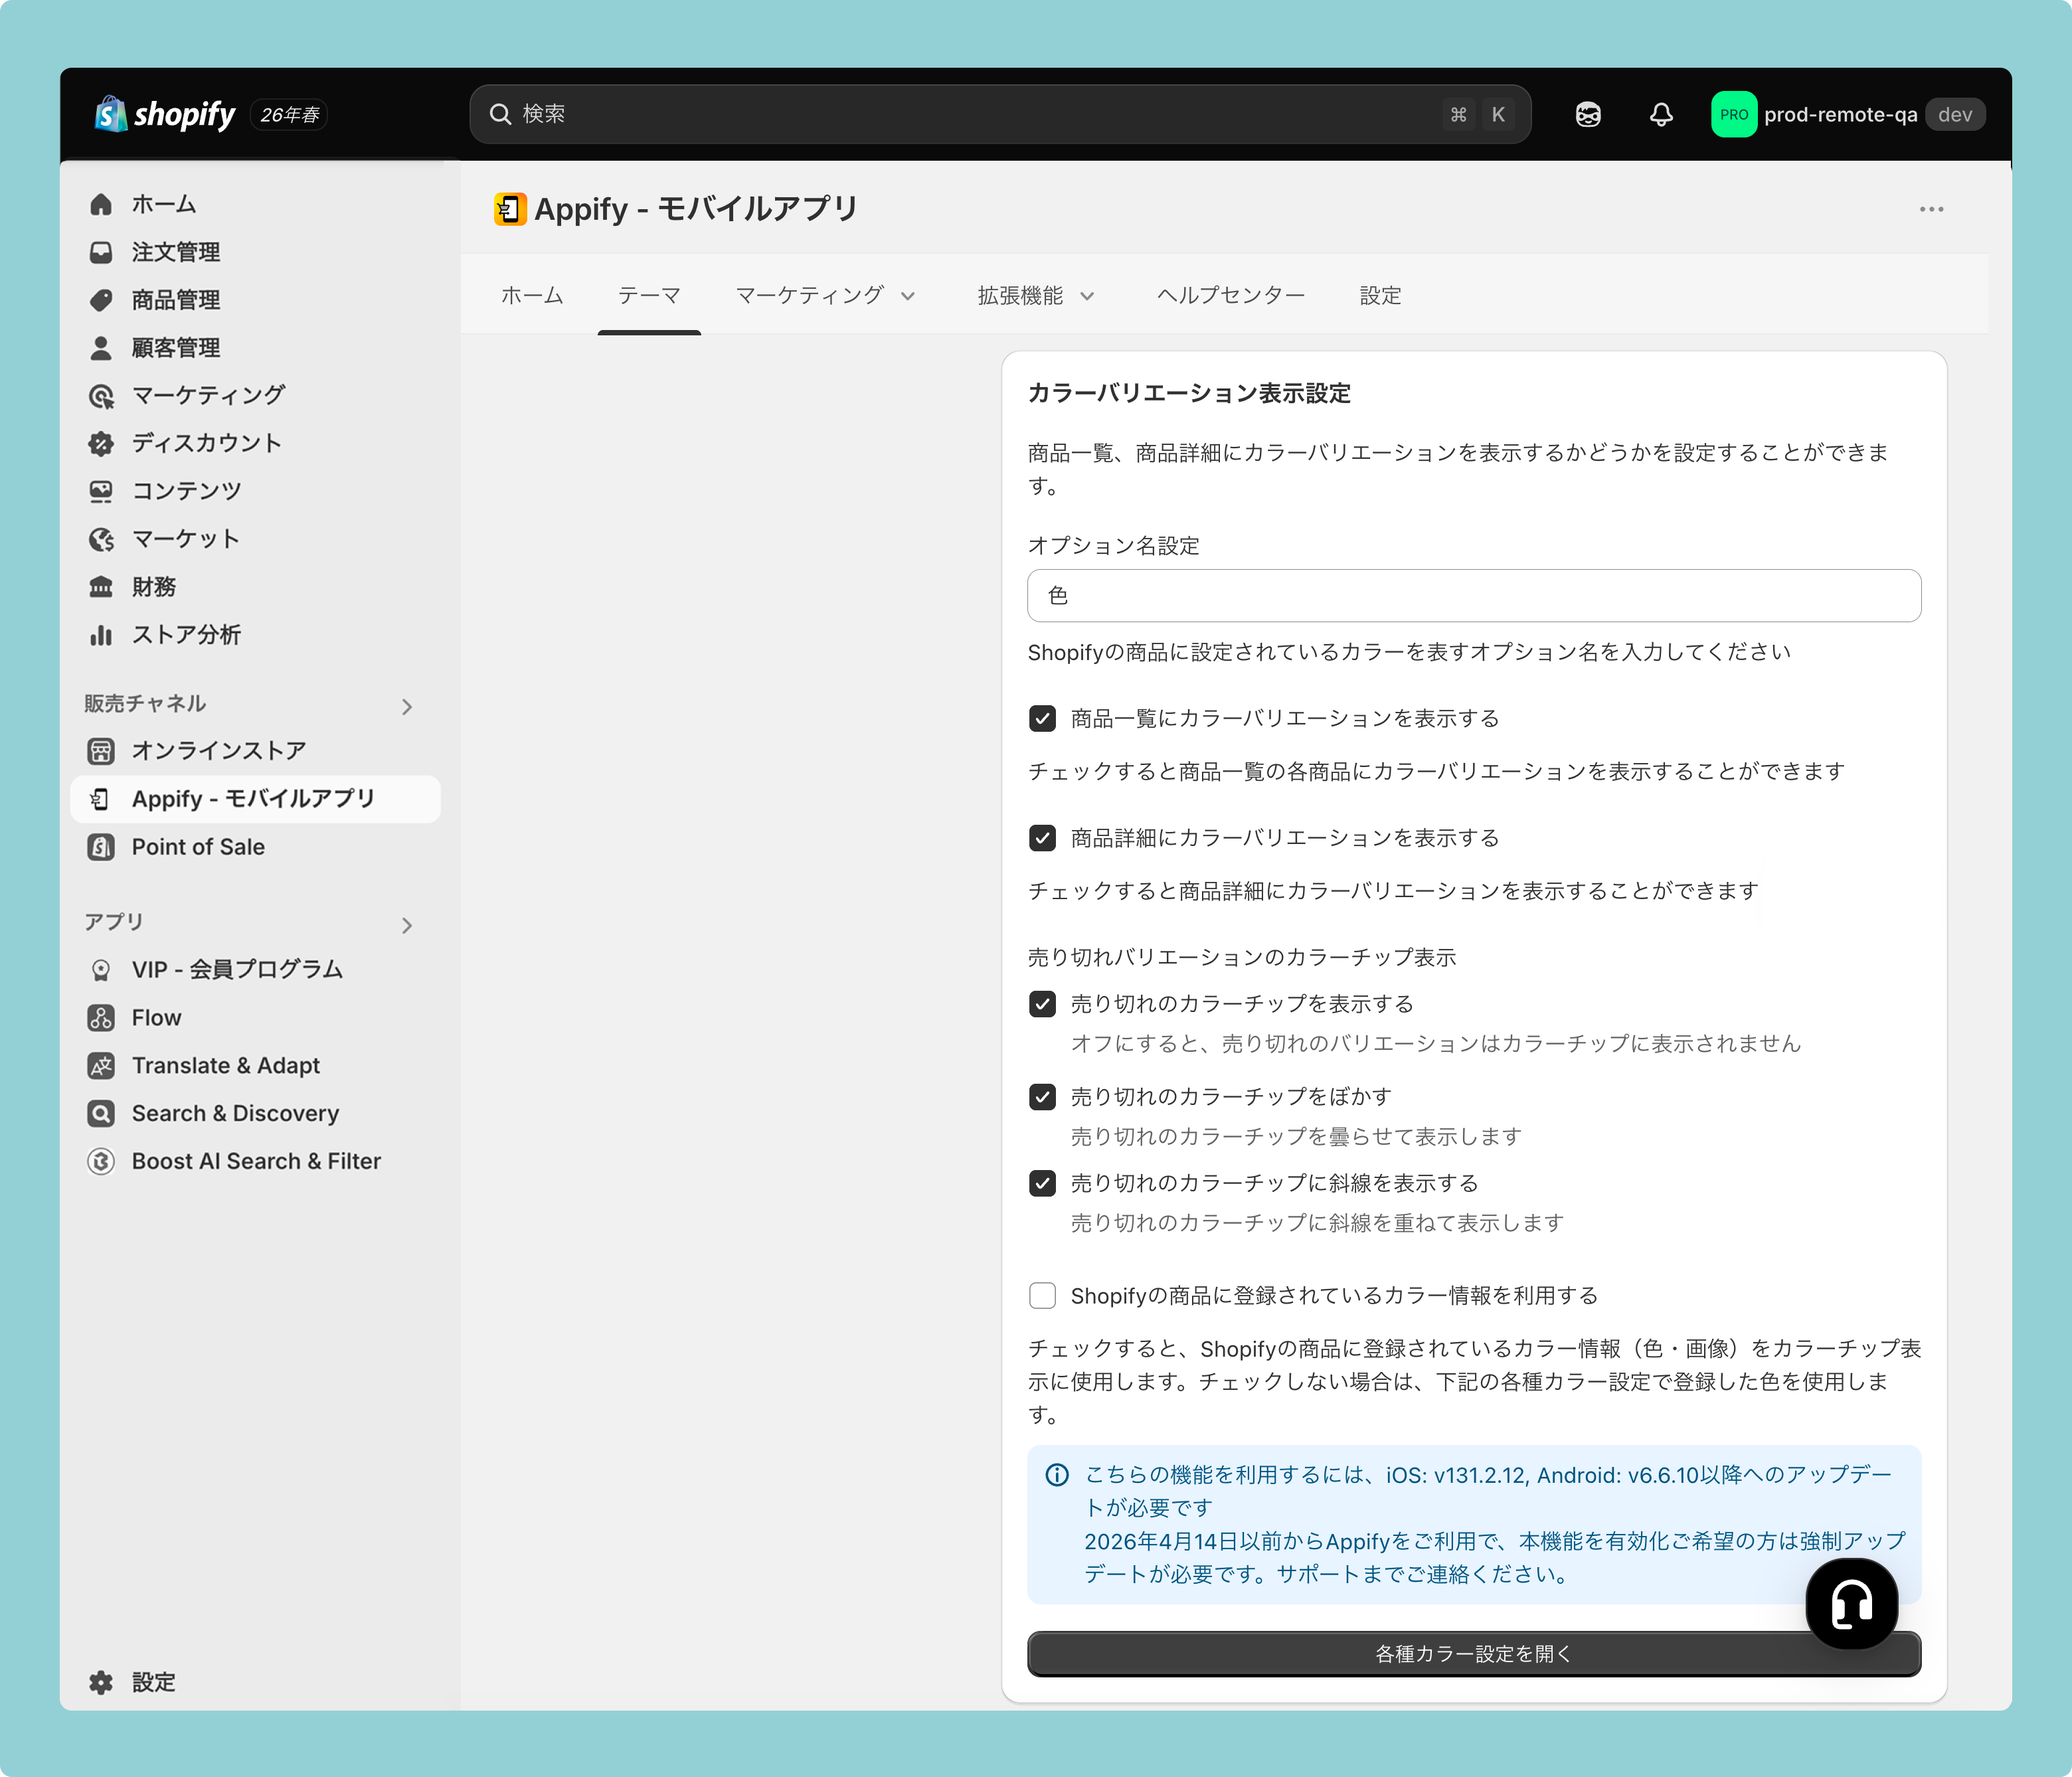
Task: Open the three-dot more actions menu
Action: (x=1932, y=209)
